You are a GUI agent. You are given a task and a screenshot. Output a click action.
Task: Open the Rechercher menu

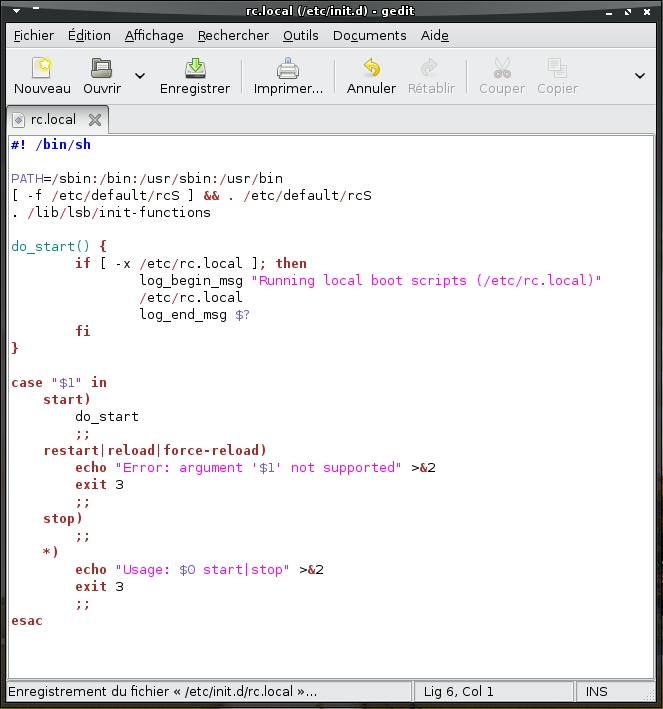[x=233, y=35]
